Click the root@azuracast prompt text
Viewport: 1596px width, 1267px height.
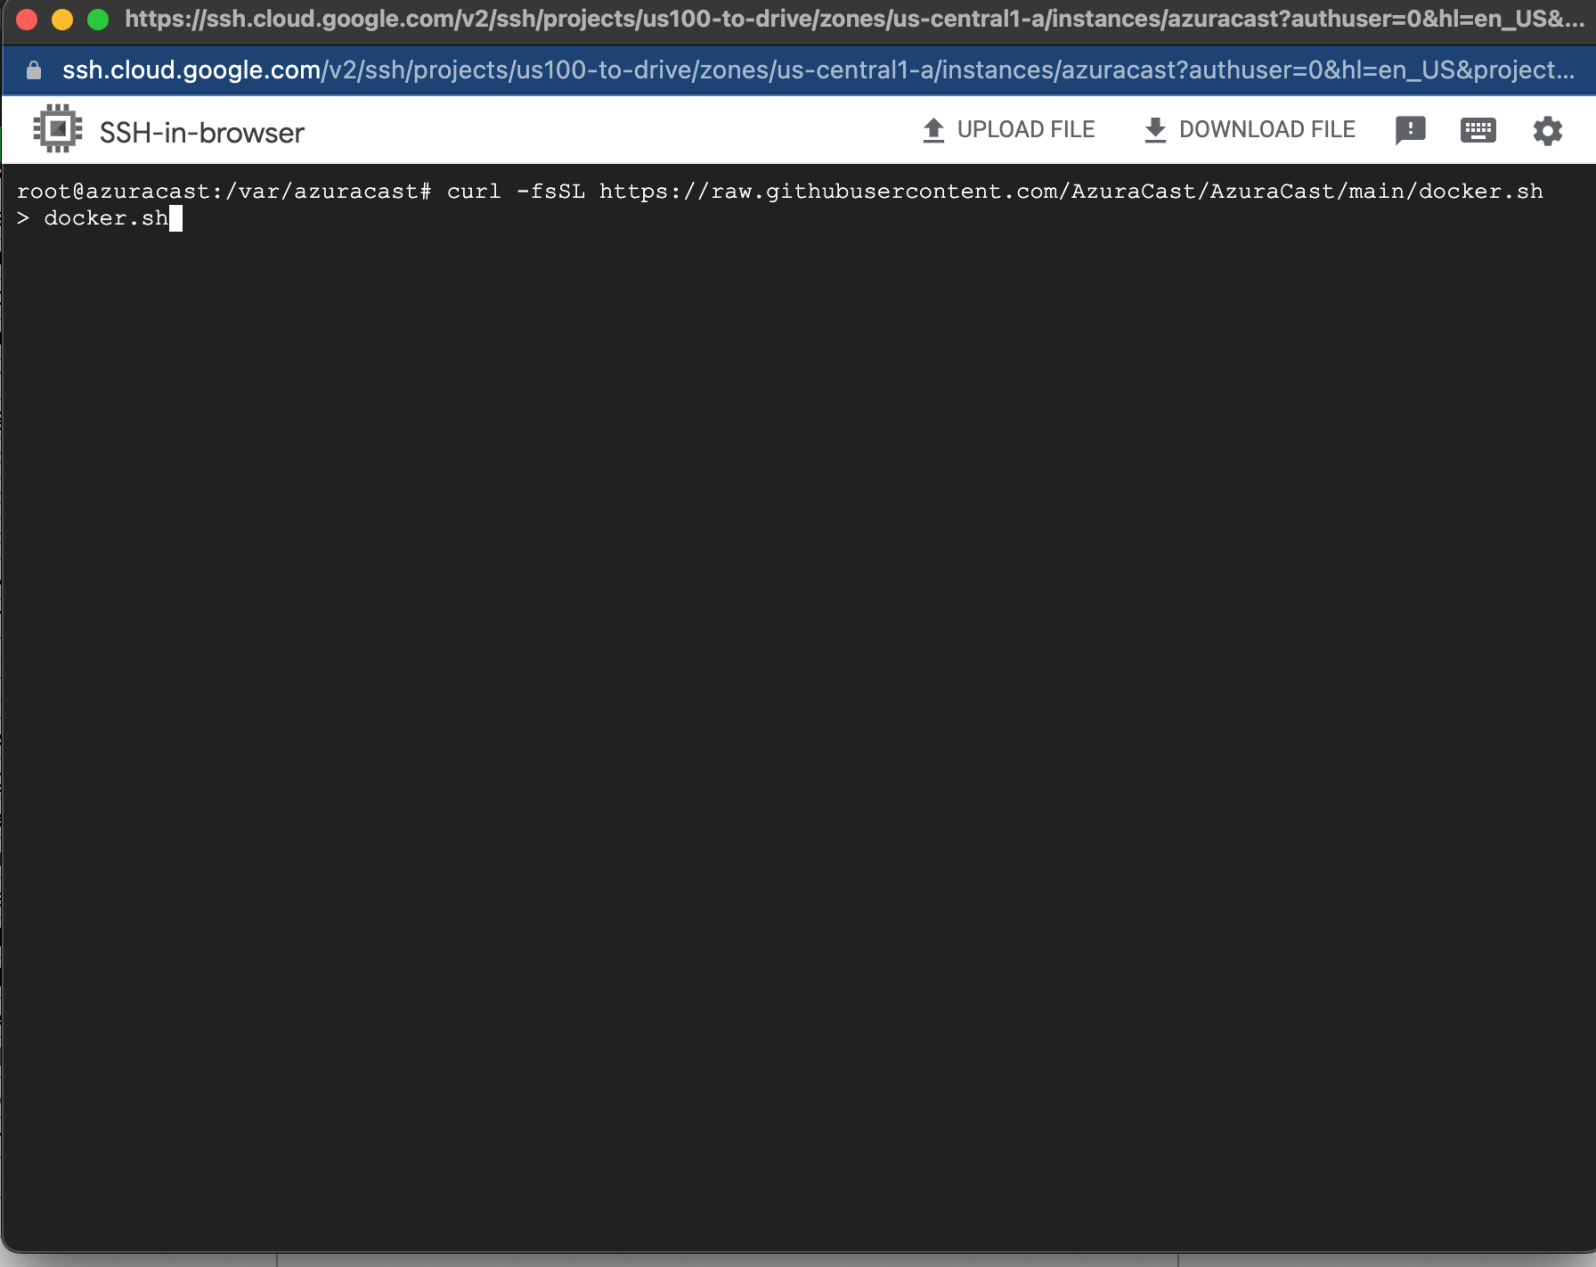point(225,191)
